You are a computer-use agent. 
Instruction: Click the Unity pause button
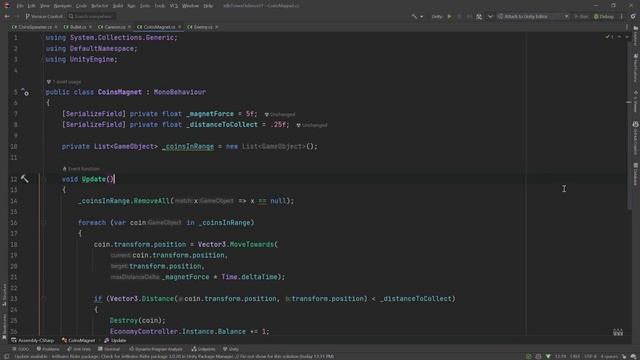tap(460, 16)
